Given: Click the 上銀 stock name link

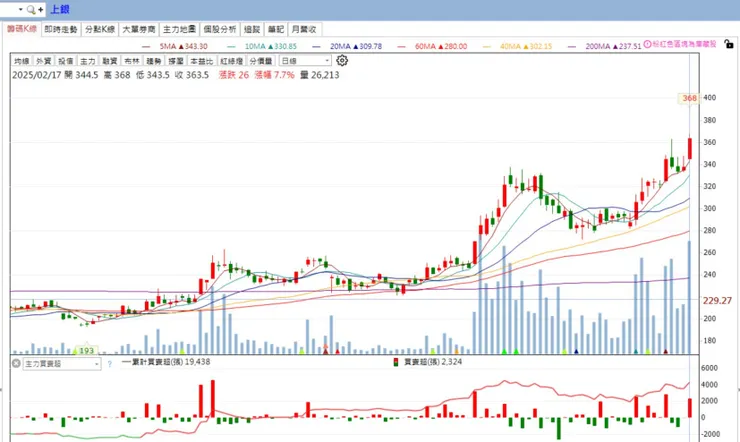Looking at the screenshot, I should pos(59,9).
